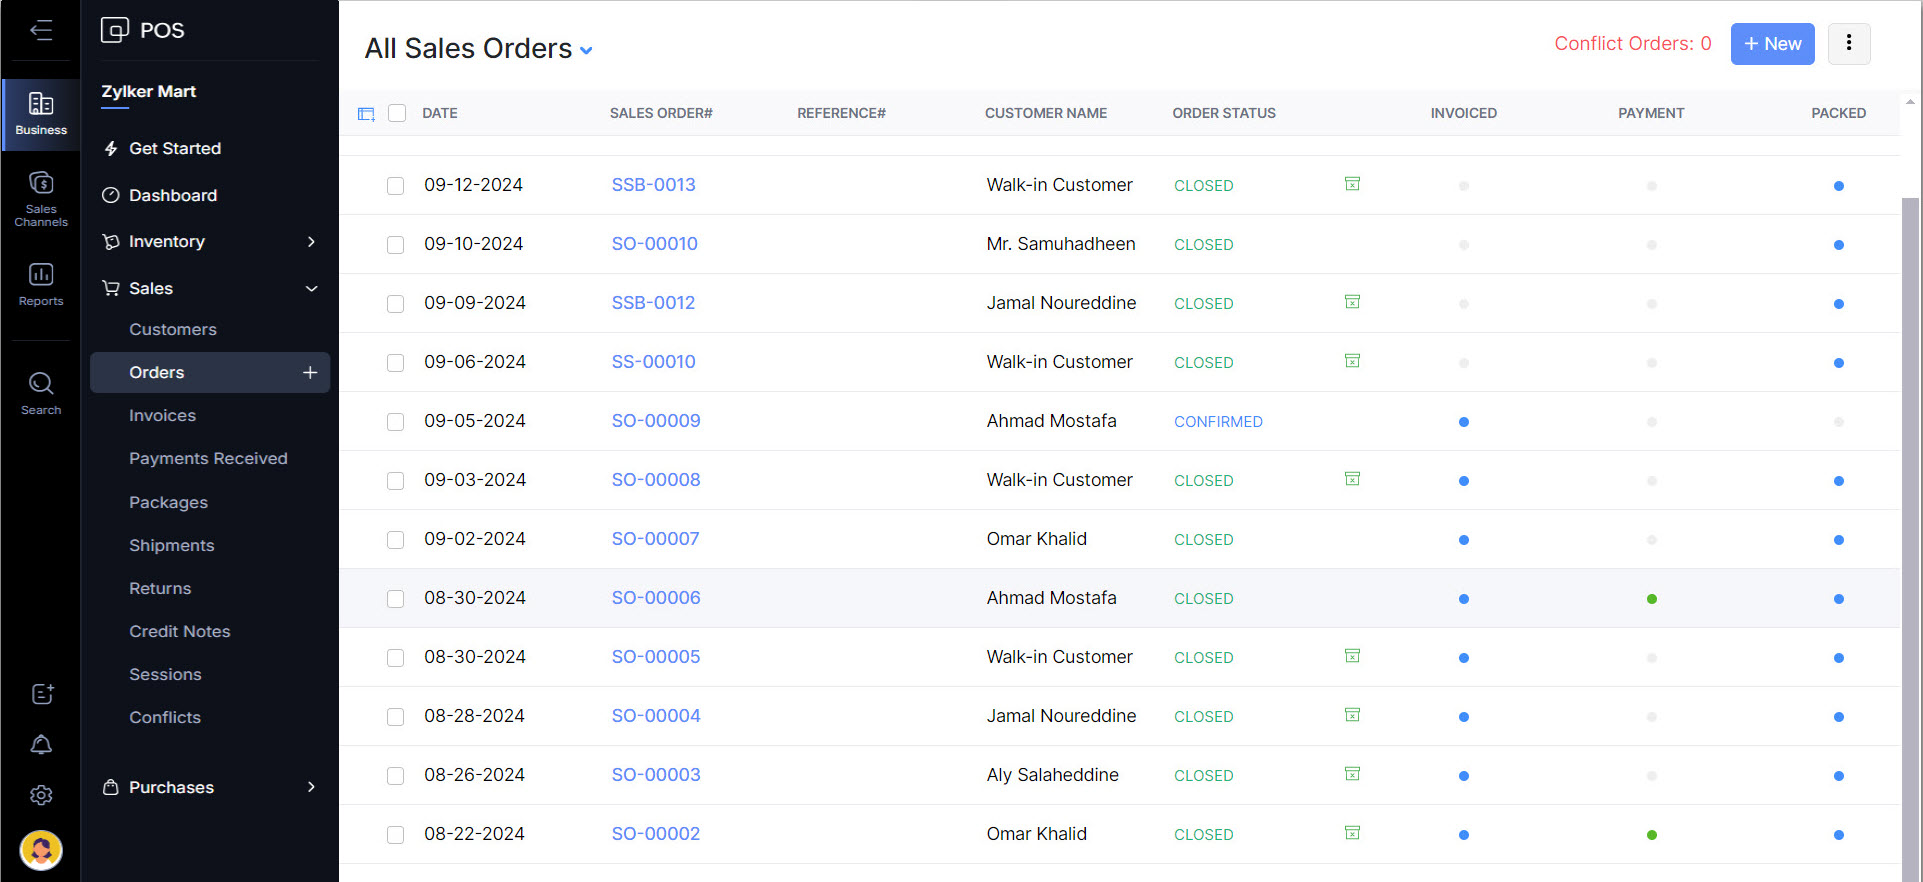
Task: Select the checkbox for order SO-00009
Action: pyautogui.click(x=396, y=422)
